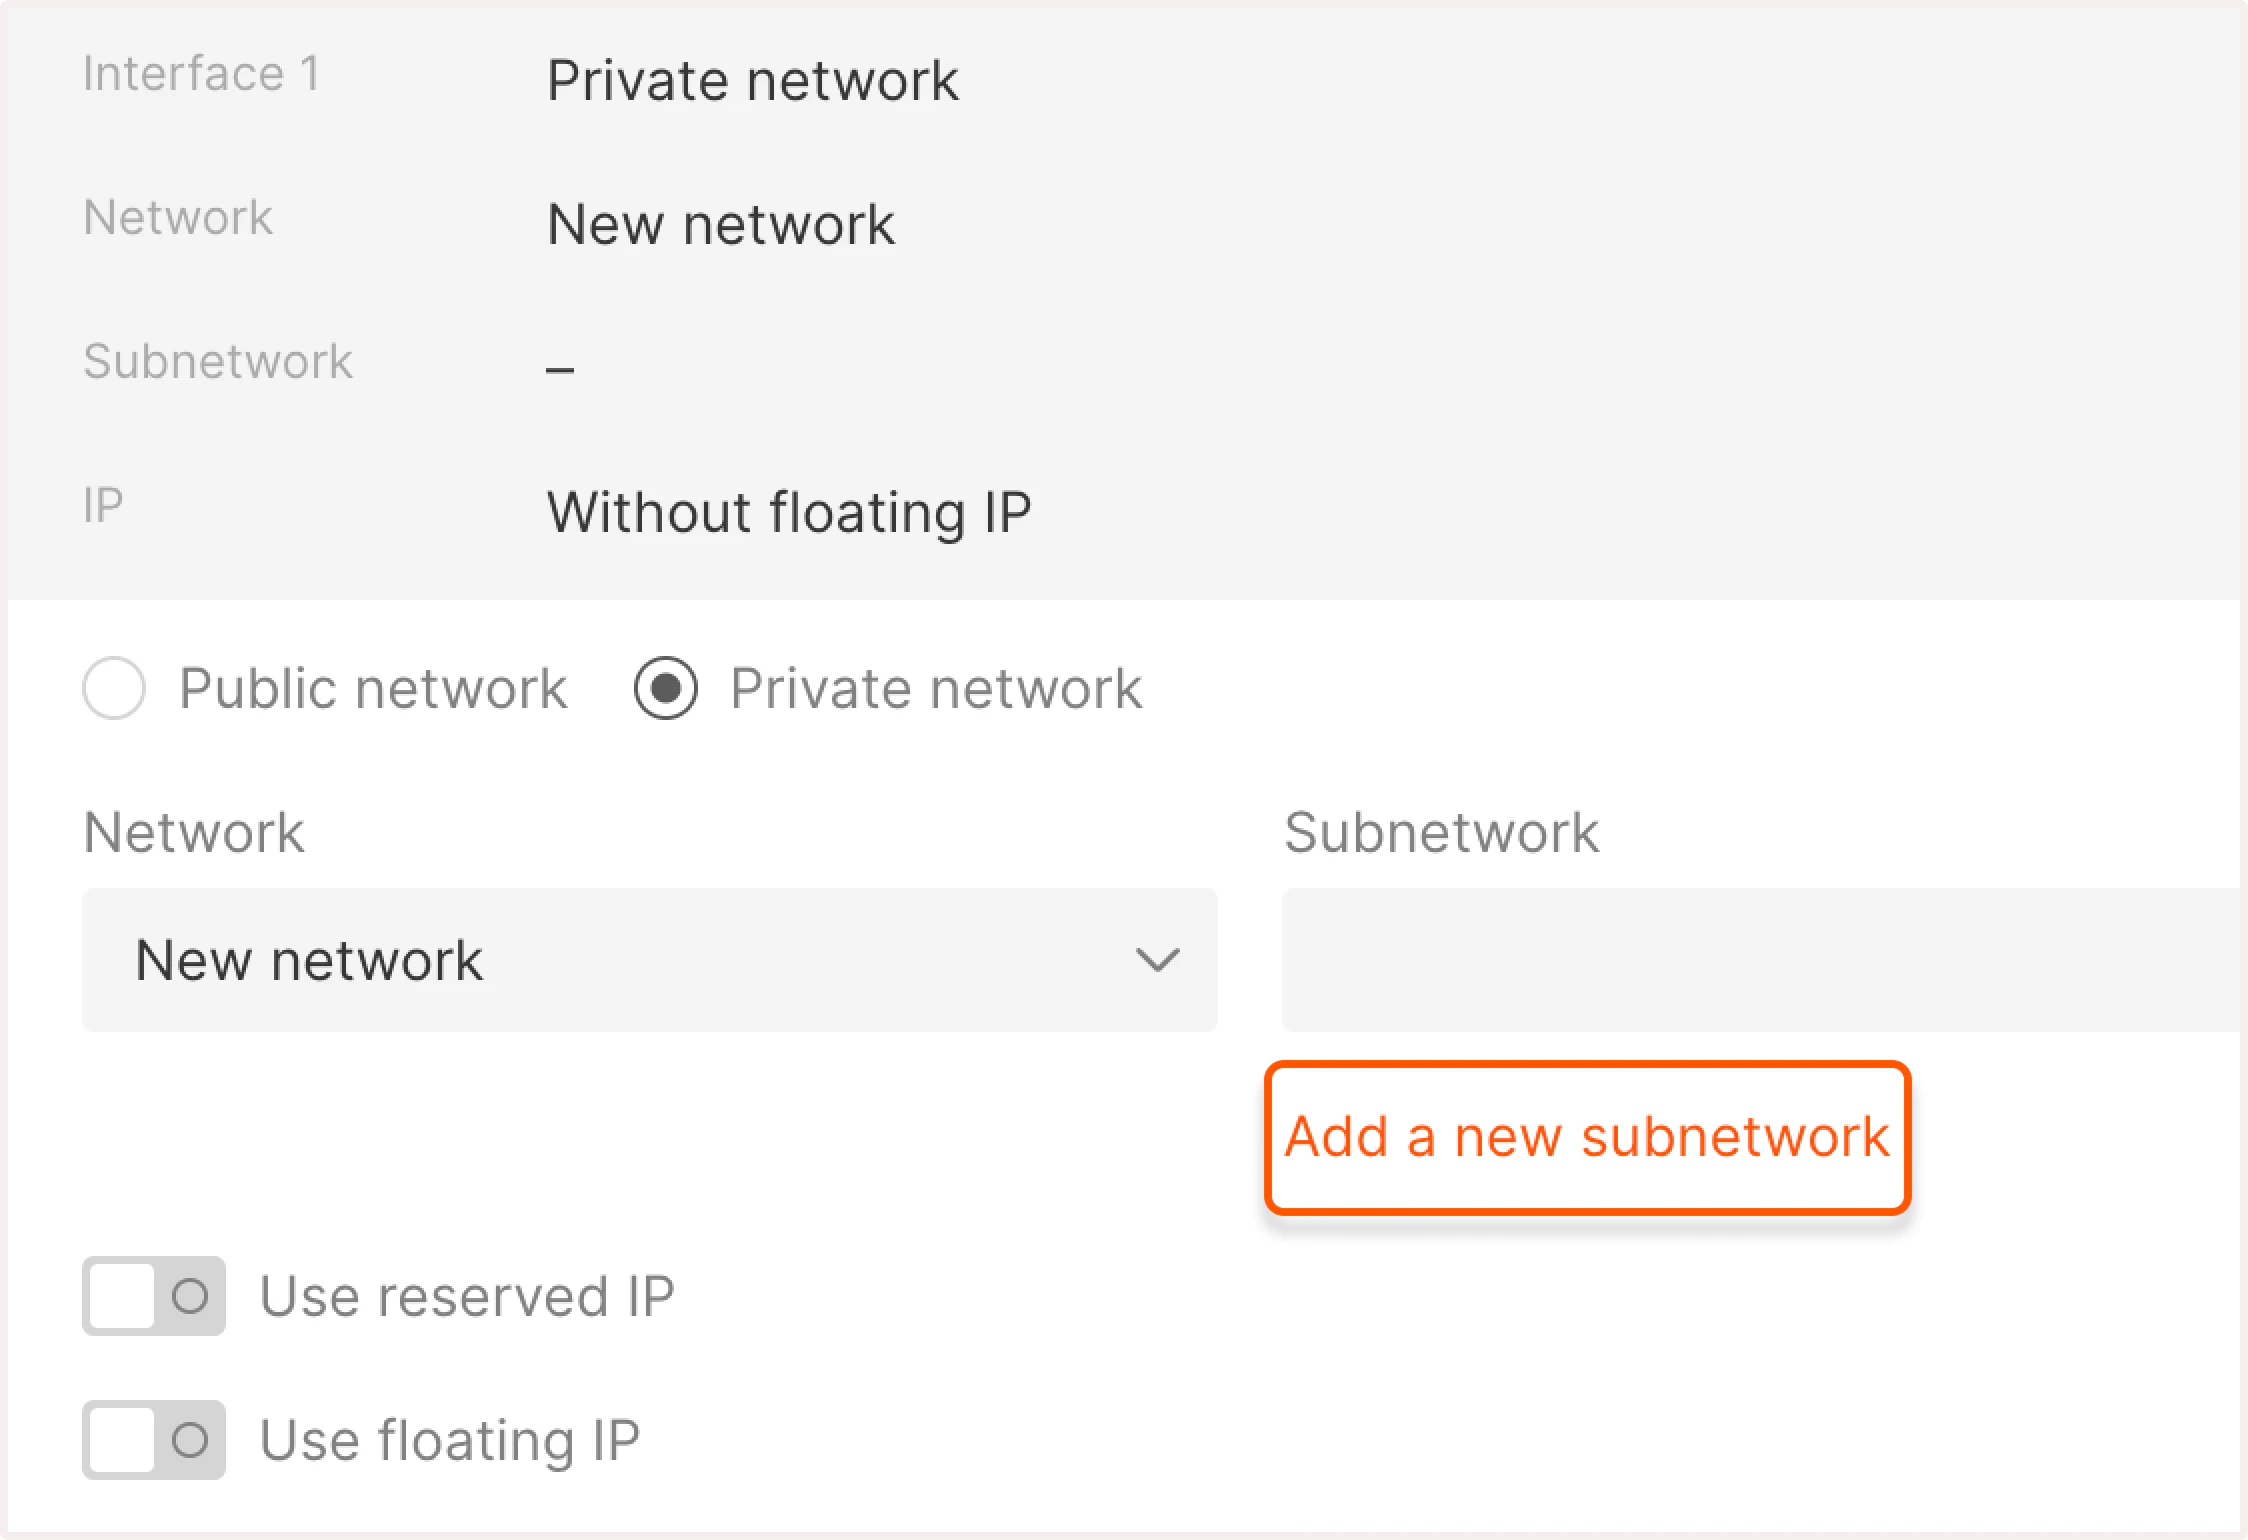The height and width of the screenshot is (1540, 2248).
Task: Select the Public network radio button
Action: 114,688
